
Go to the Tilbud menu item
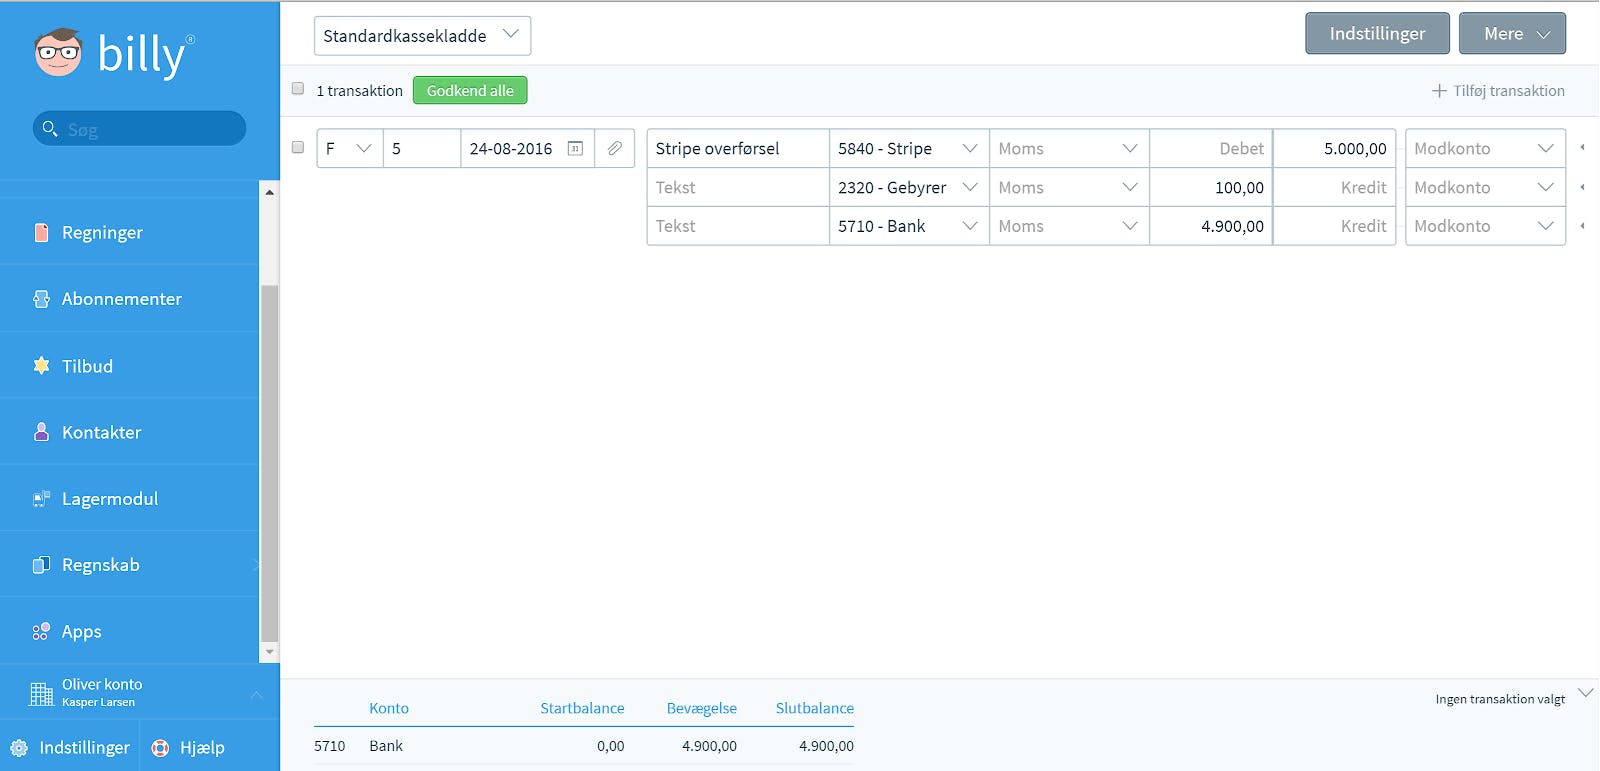click(x=130, y=365)
